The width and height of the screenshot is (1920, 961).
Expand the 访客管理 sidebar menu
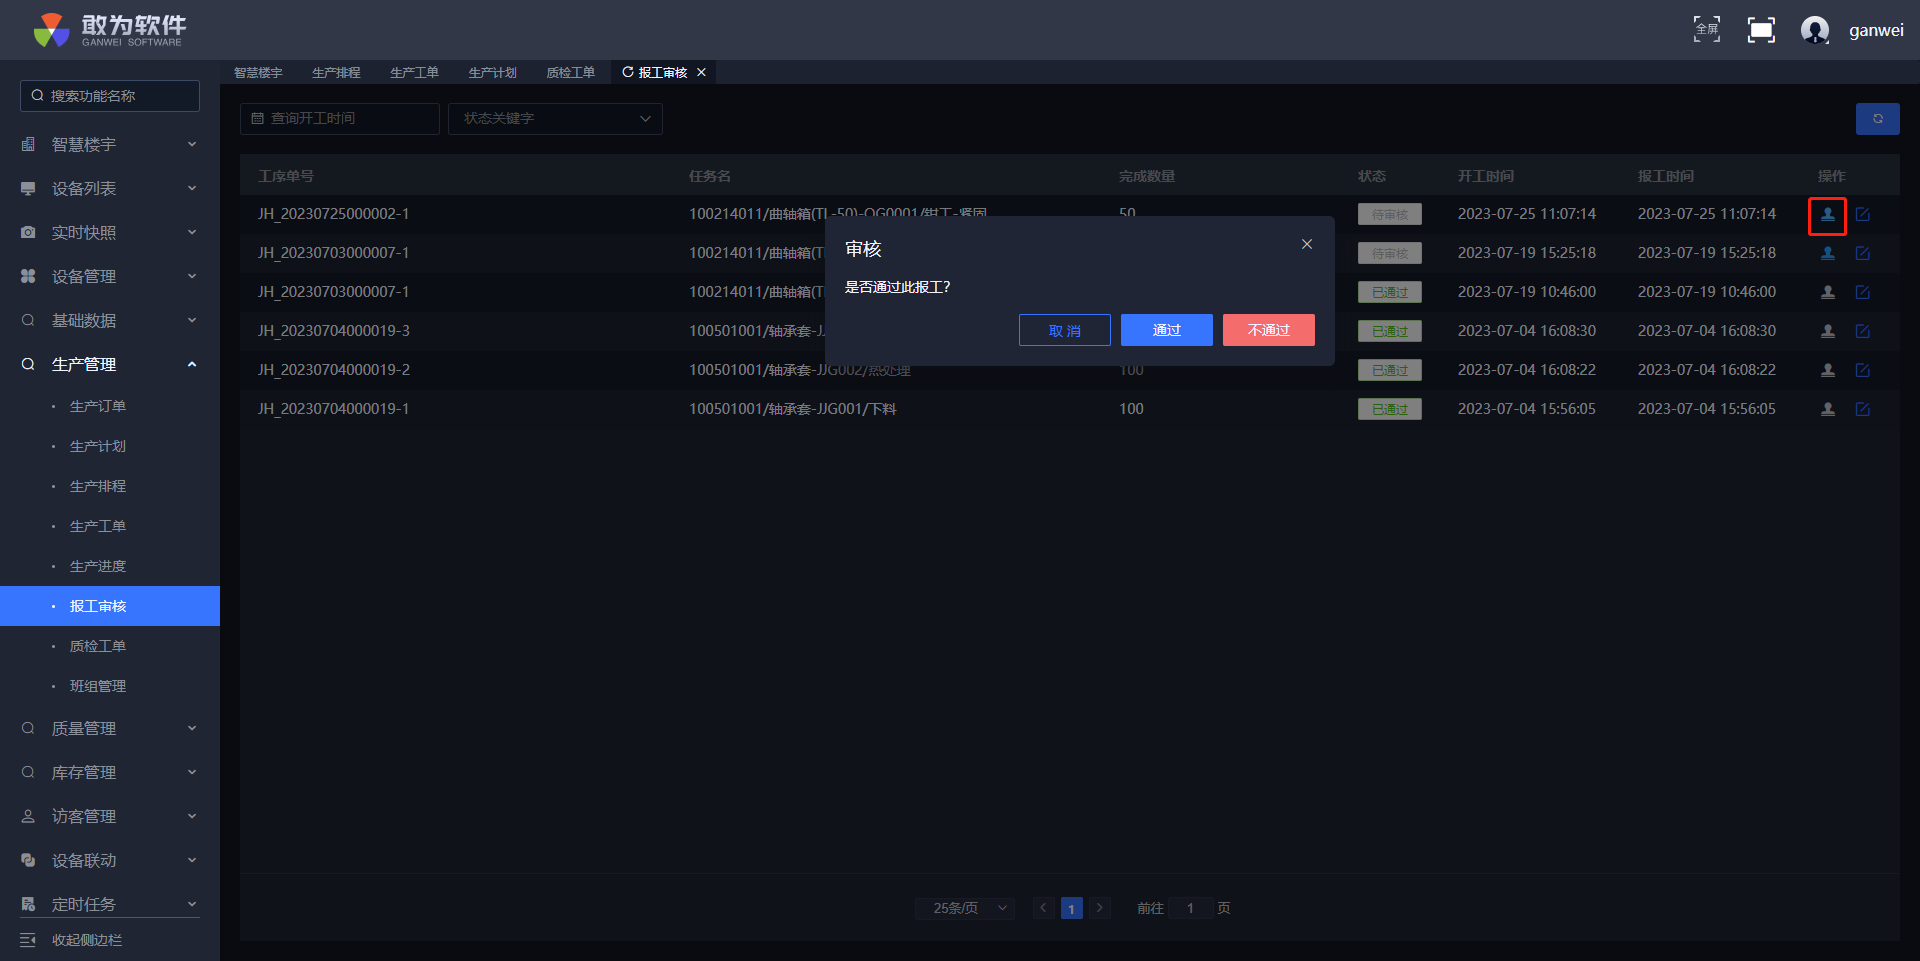tap(110, 816)
